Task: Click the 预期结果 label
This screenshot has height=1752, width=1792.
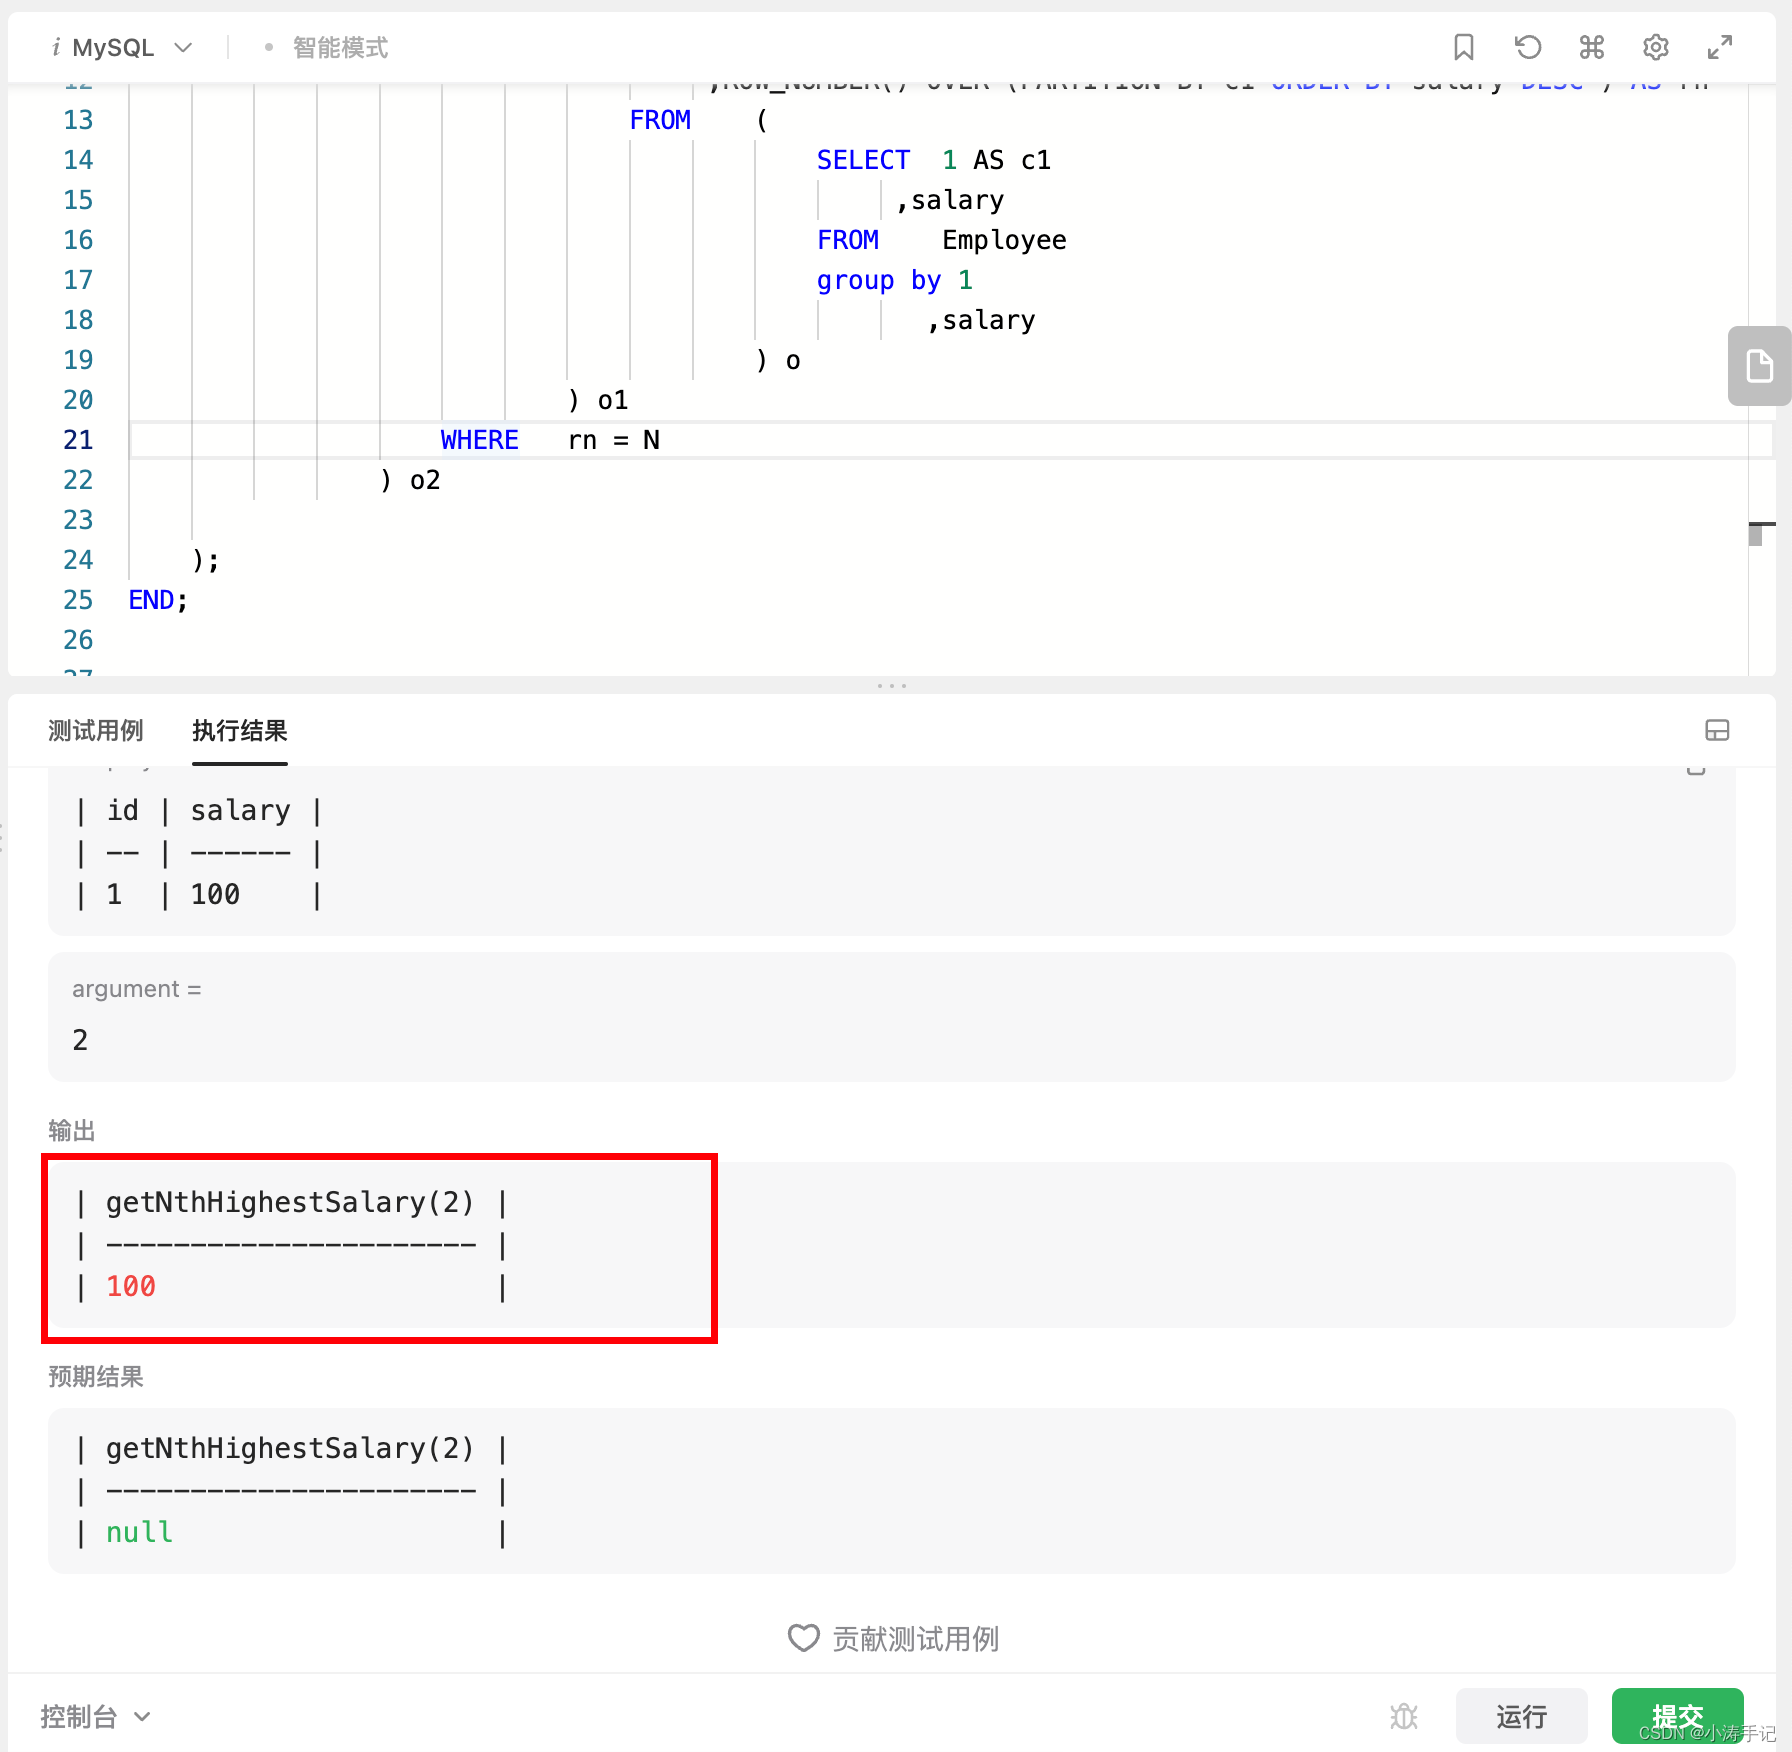Action: coord(96,1376)
